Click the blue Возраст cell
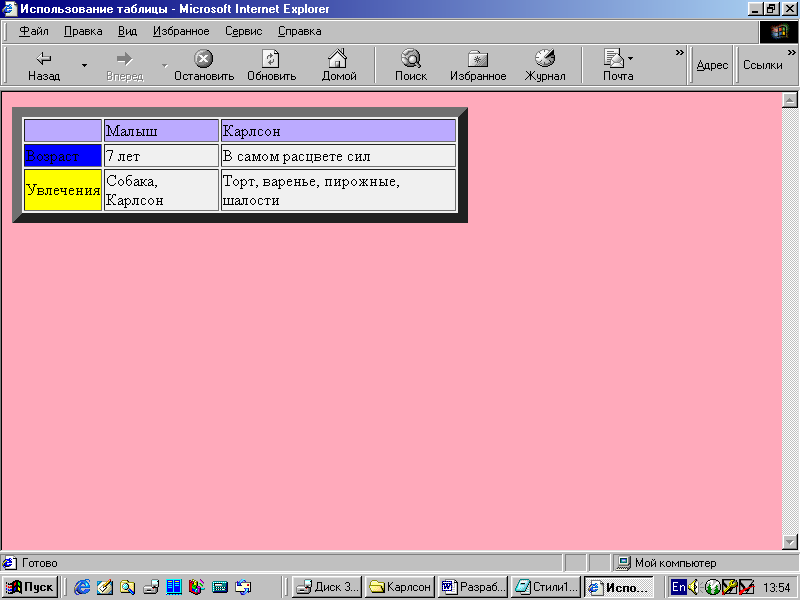The image size is (800, 600). pos(63,156)
